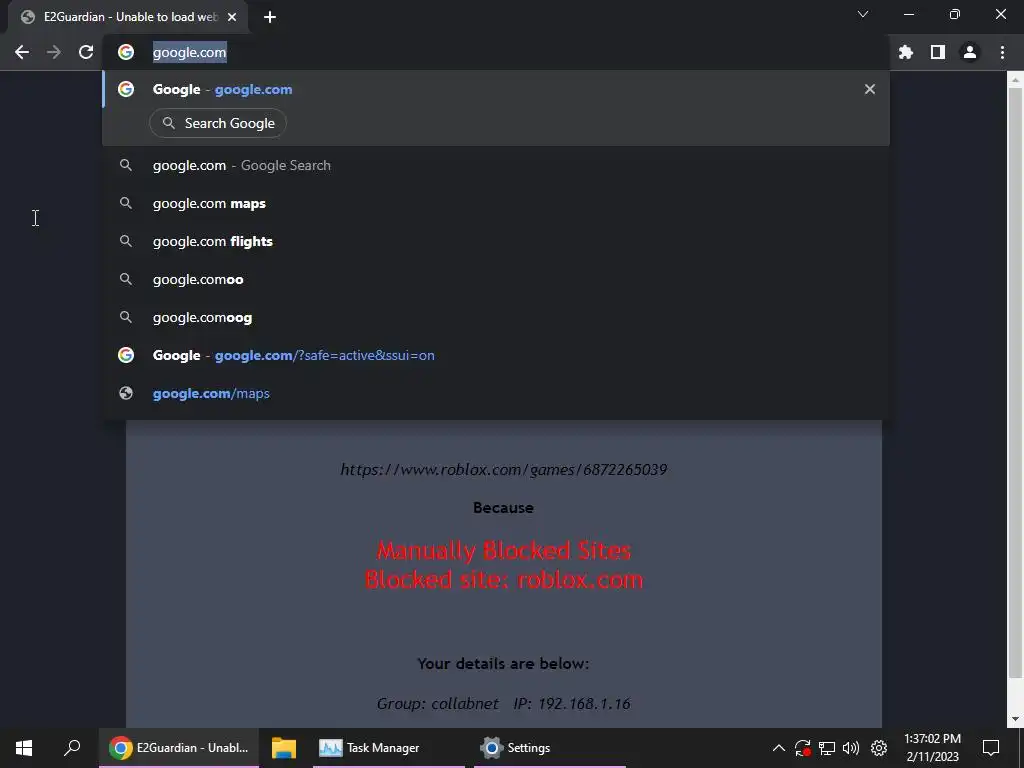Switch to Settings window in taskbar
This screenshot has height=768, width=1024.
click(x=549, y=748)
